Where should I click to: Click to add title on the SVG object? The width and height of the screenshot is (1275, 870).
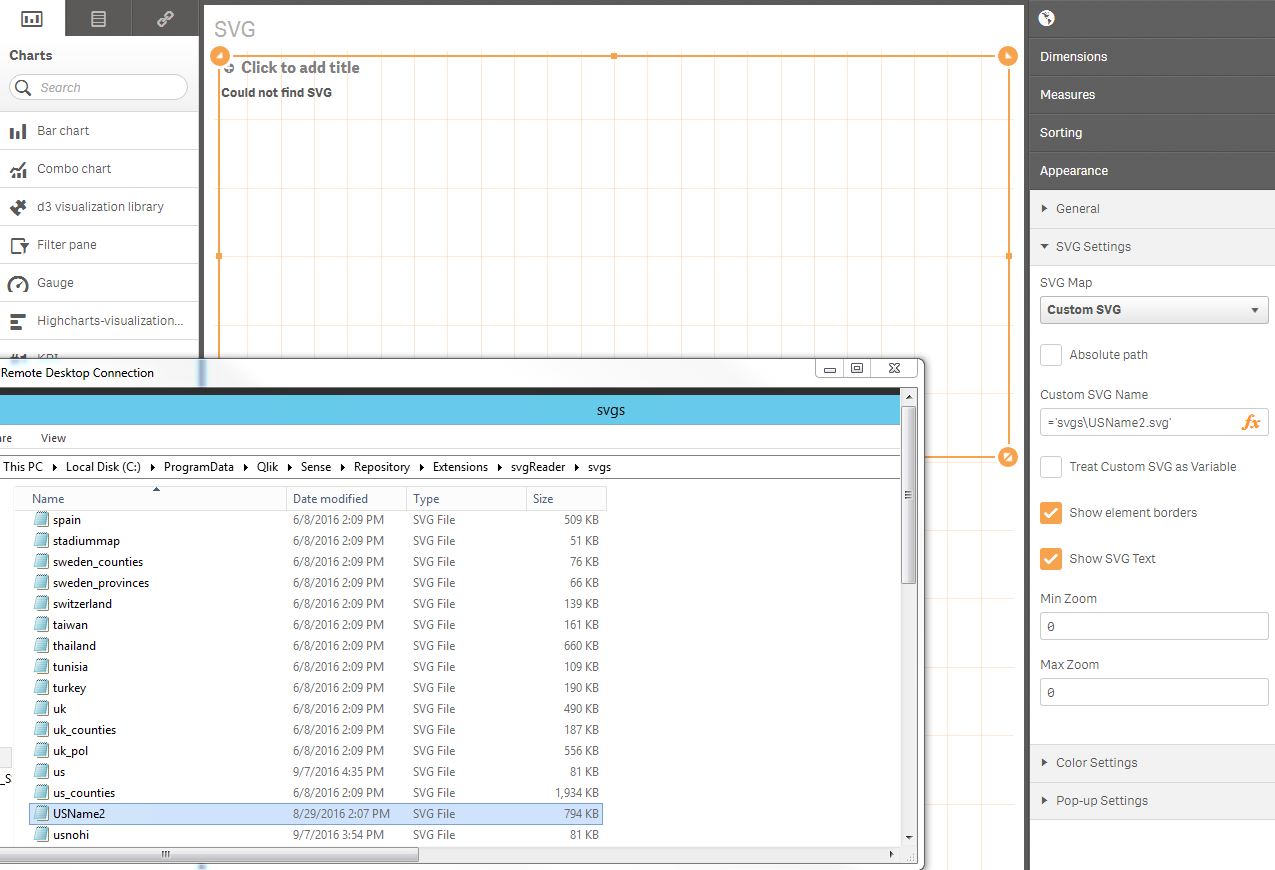pyautogui.click(x=302, y=67)
